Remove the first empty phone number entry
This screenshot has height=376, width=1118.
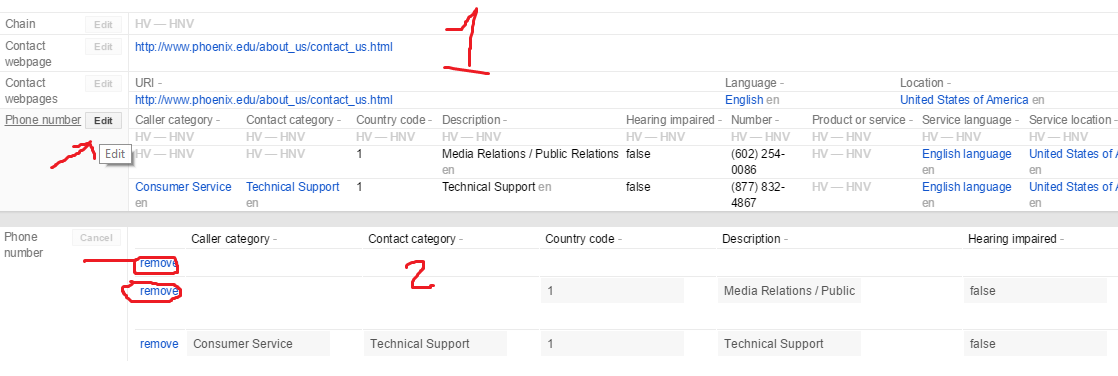point(159,263)
